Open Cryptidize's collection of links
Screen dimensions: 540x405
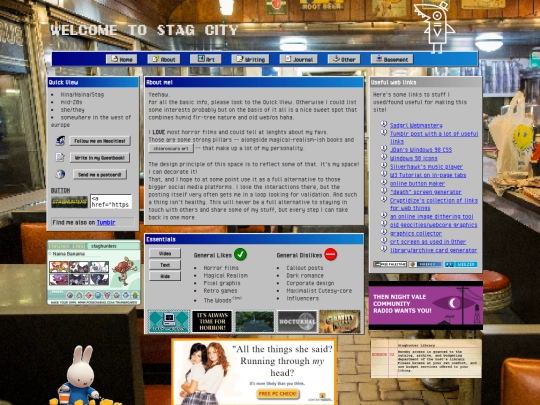pyautogui.click(x=434, y=204)
